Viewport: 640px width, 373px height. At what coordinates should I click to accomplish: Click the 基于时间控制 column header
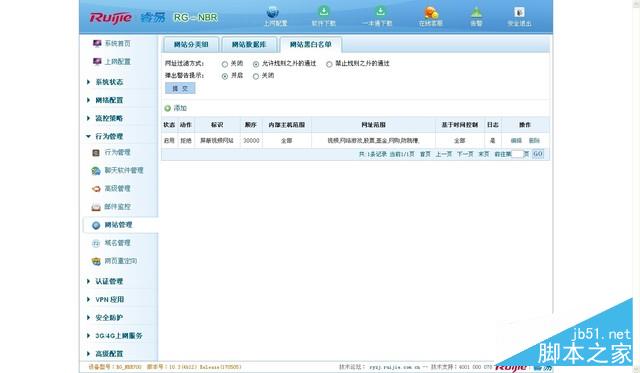(x=460, y=125)
